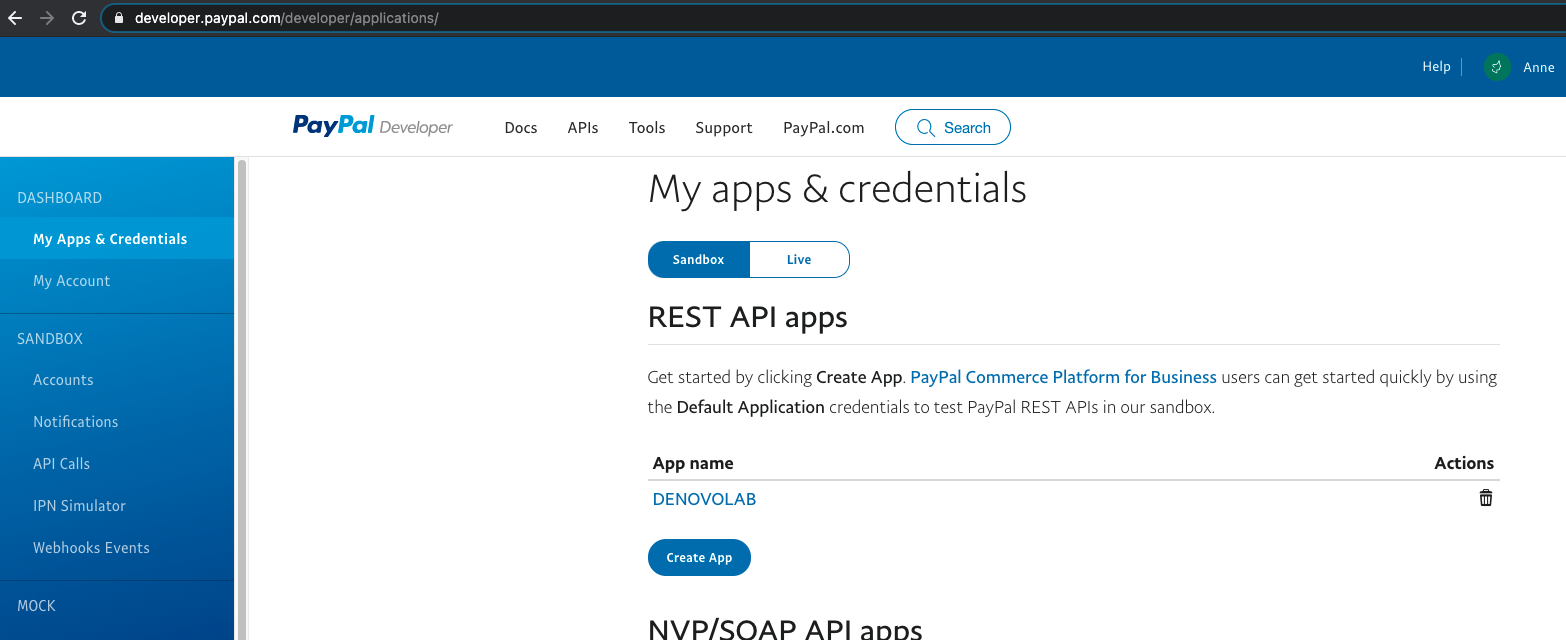Click the Actions column header
The image size is (1566, 640).
click(x=1464, y=463)
